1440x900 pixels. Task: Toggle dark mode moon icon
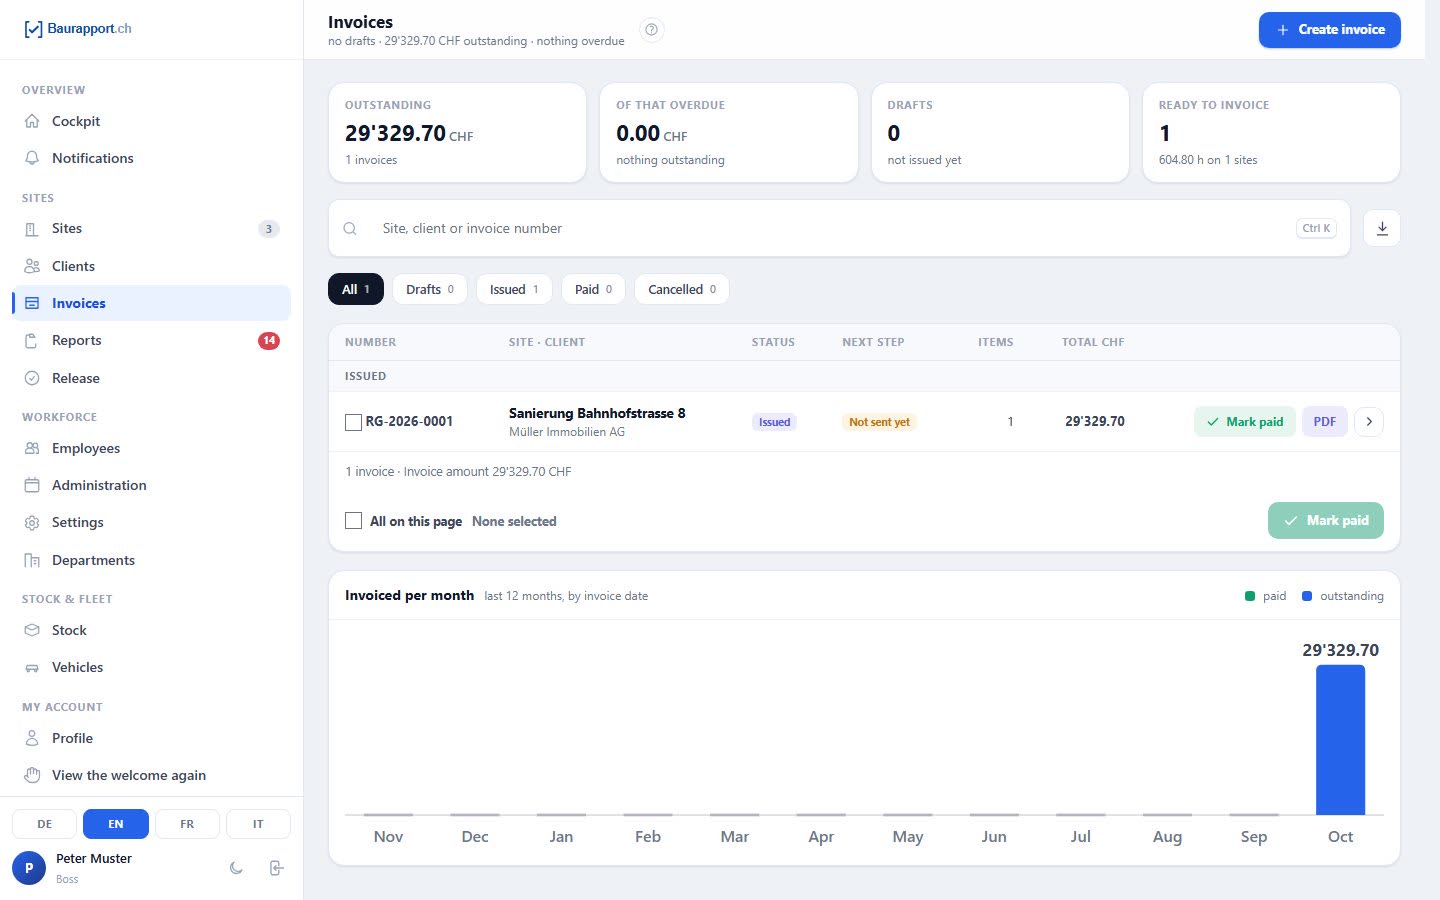[236, 868]
